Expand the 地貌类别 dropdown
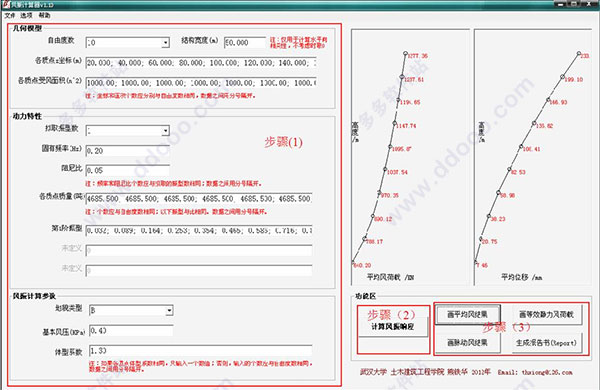600x390 pixels. tap(169, 310)
